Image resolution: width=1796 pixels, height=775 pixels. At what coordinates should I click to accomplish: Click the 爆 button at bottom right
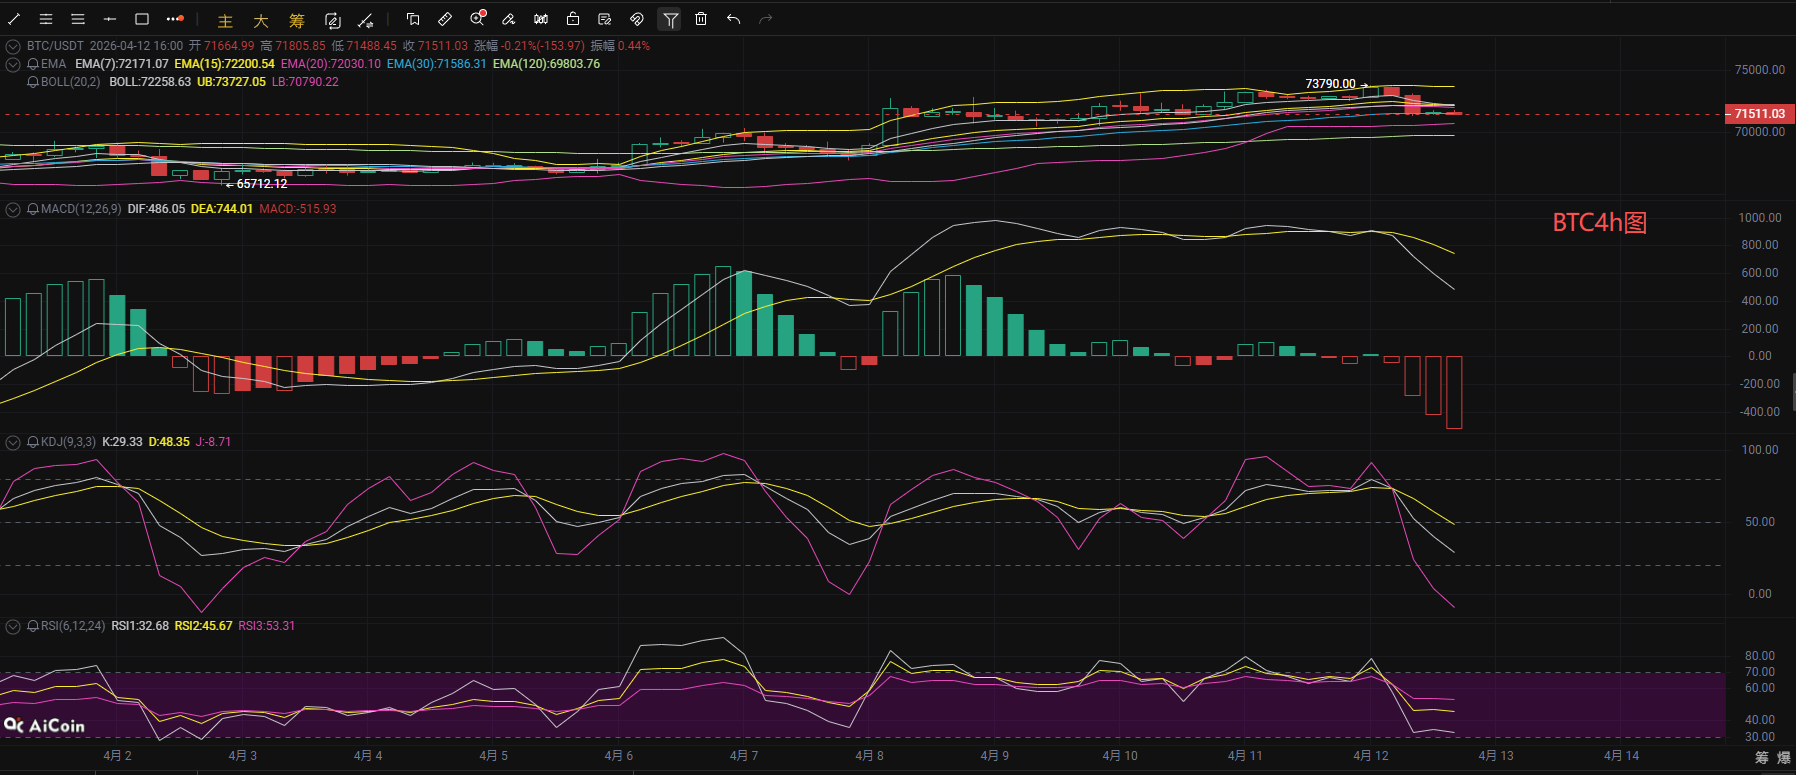coord(1783,758)
